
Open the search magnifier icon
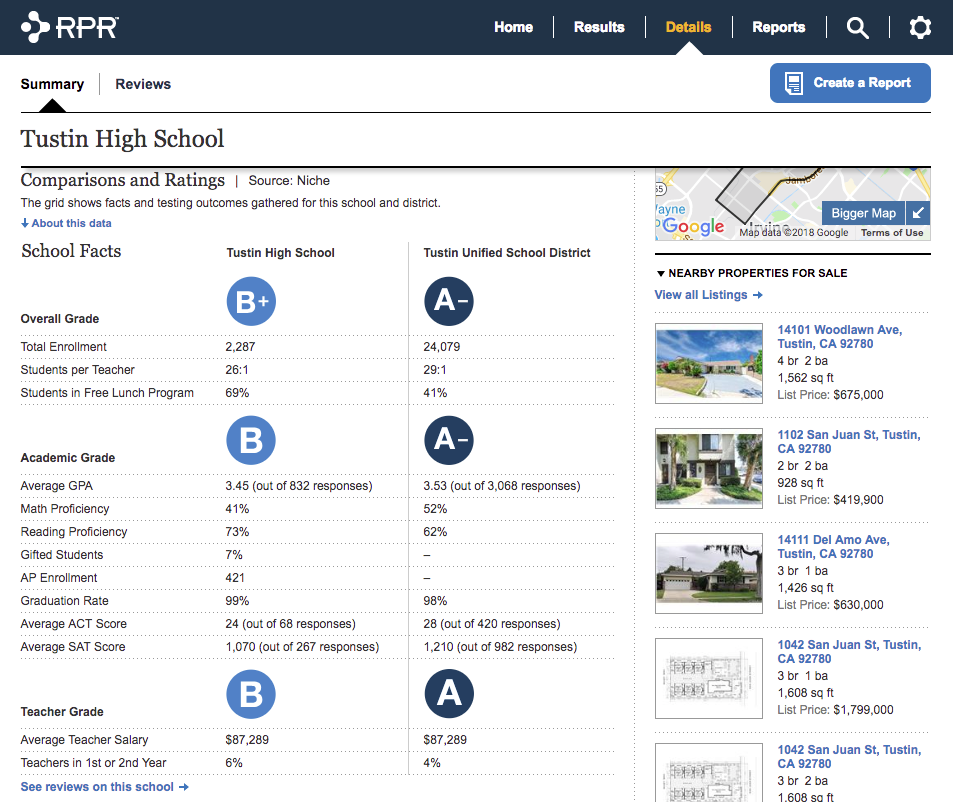click(x=858, y=27)
